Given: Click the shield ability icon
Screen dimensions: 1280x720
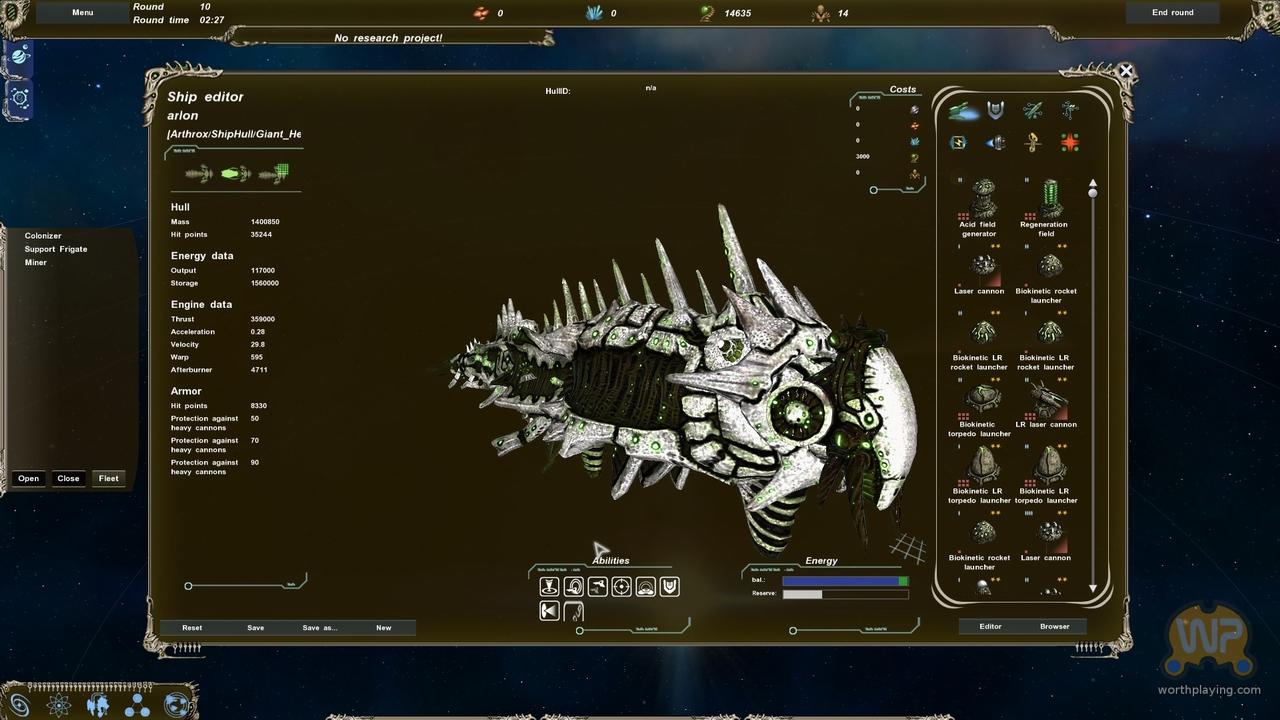Looking at the screenshot, I should click(x=670, y=587).
